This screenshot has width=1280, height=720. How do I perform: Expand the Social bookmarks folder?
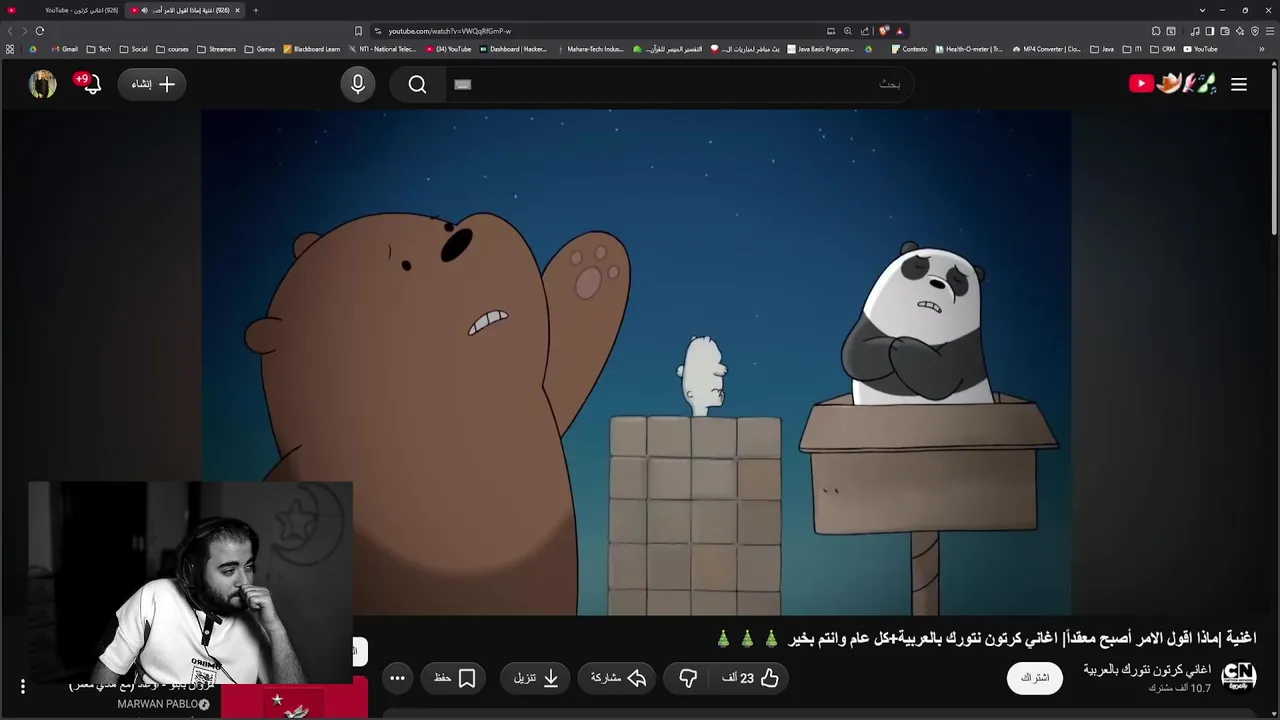tap(134, 49)
